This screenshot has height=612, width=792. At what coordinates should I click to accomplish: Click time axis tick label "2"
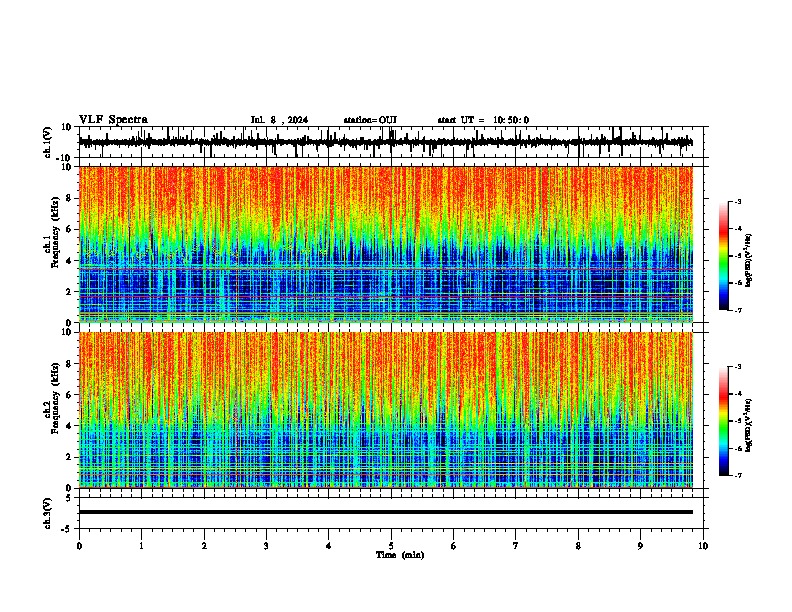click(204, 546)
